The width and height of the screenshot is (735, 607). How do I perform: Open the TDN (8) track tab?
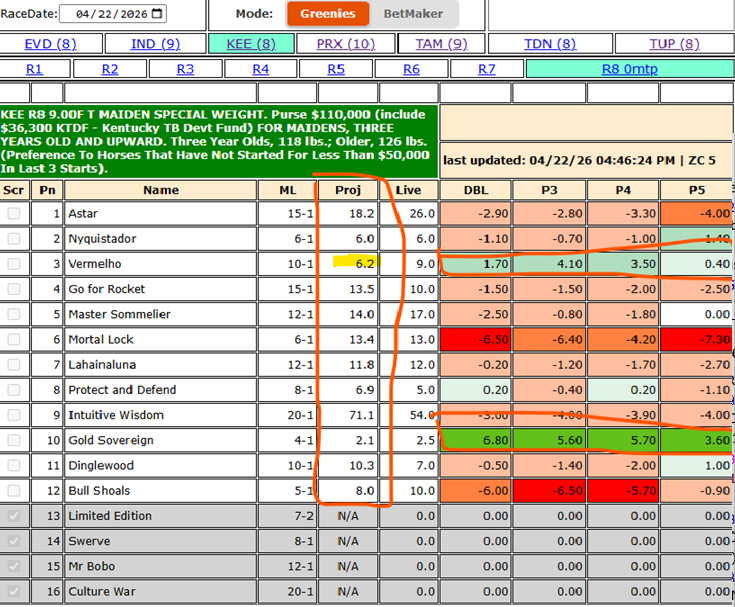(x=550, y=44)
